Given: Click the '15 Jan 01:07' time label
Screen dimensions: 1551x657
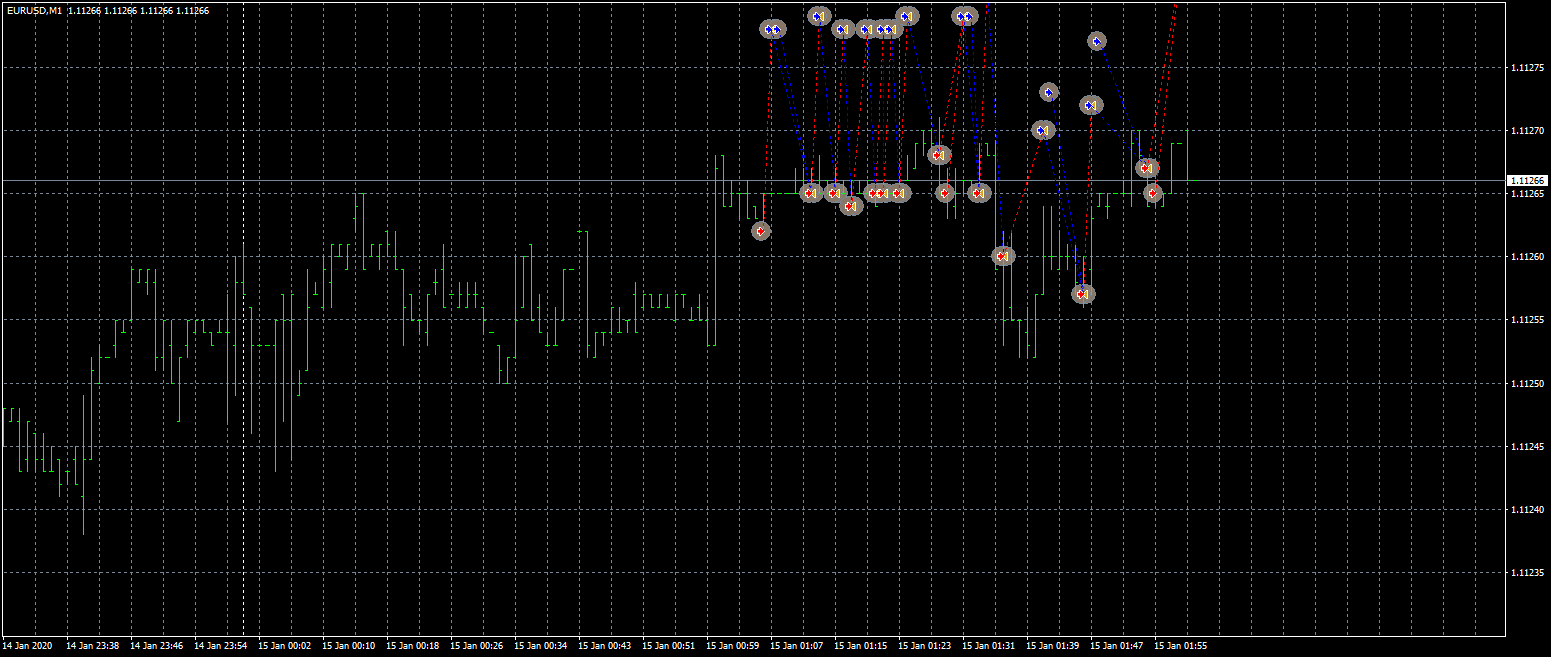Looking at the screenshot, I should [797, 646].
